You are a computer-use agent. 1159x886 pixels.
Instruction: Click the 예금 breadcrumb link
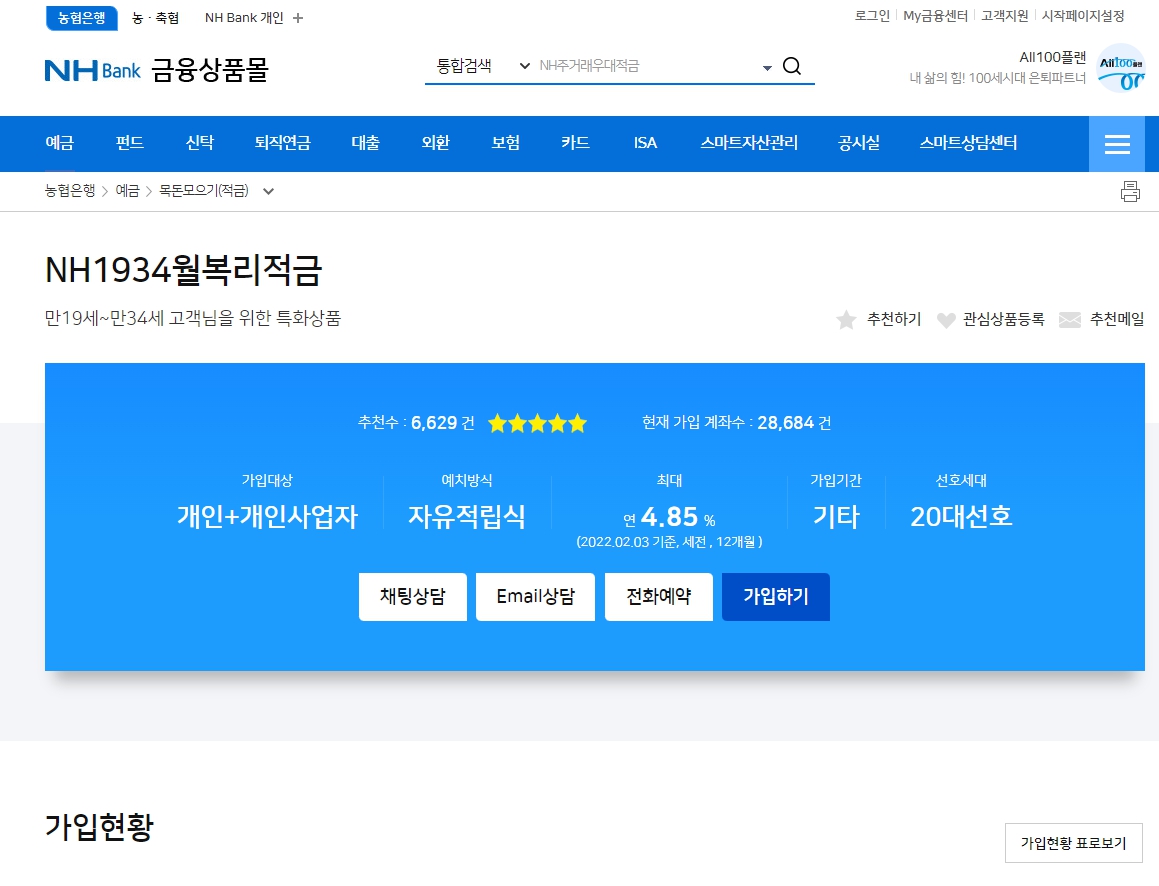coord(127,191)
